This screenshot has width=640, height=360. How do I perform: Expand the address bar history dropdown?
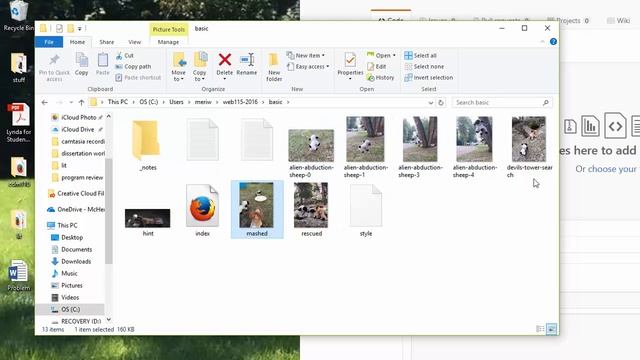tap(431, 103)
